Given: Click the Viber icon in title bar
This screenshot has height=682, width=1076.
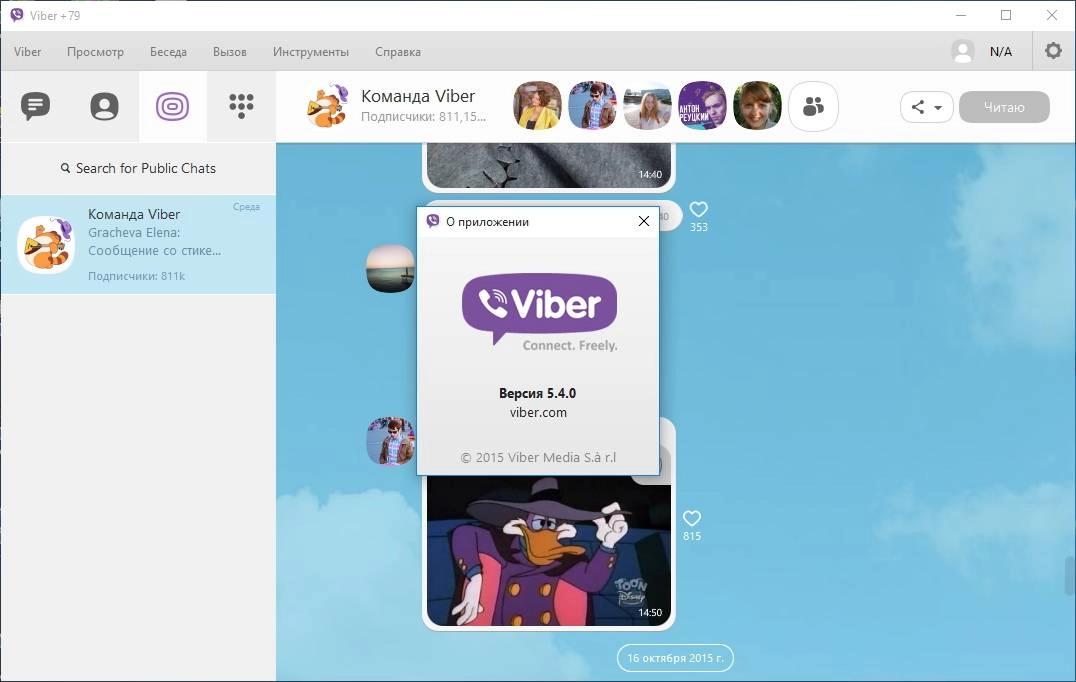Looking at the screenshot, I should tap(16, 15).
